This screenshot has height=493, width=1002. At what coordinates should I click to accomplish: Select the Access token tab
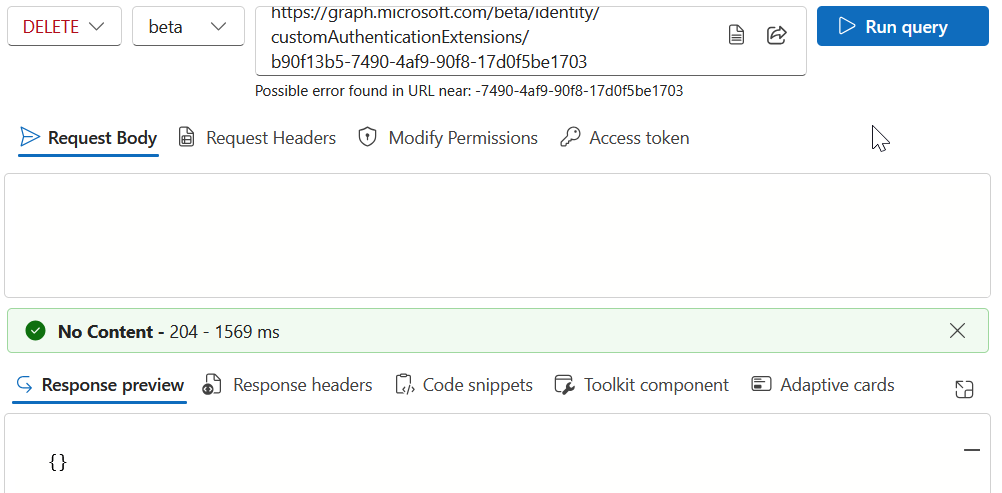tap(624, 138)
